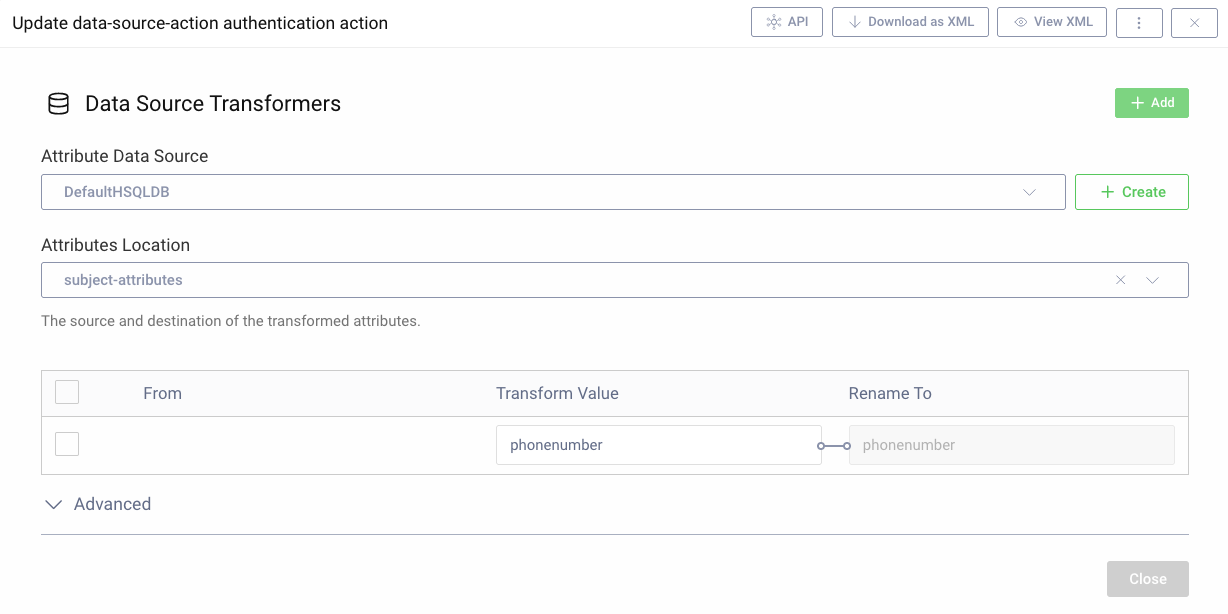Open the Attribute Data Source dropdown
This screenshot has width=1228, height=614.
tap(1029, 192)
